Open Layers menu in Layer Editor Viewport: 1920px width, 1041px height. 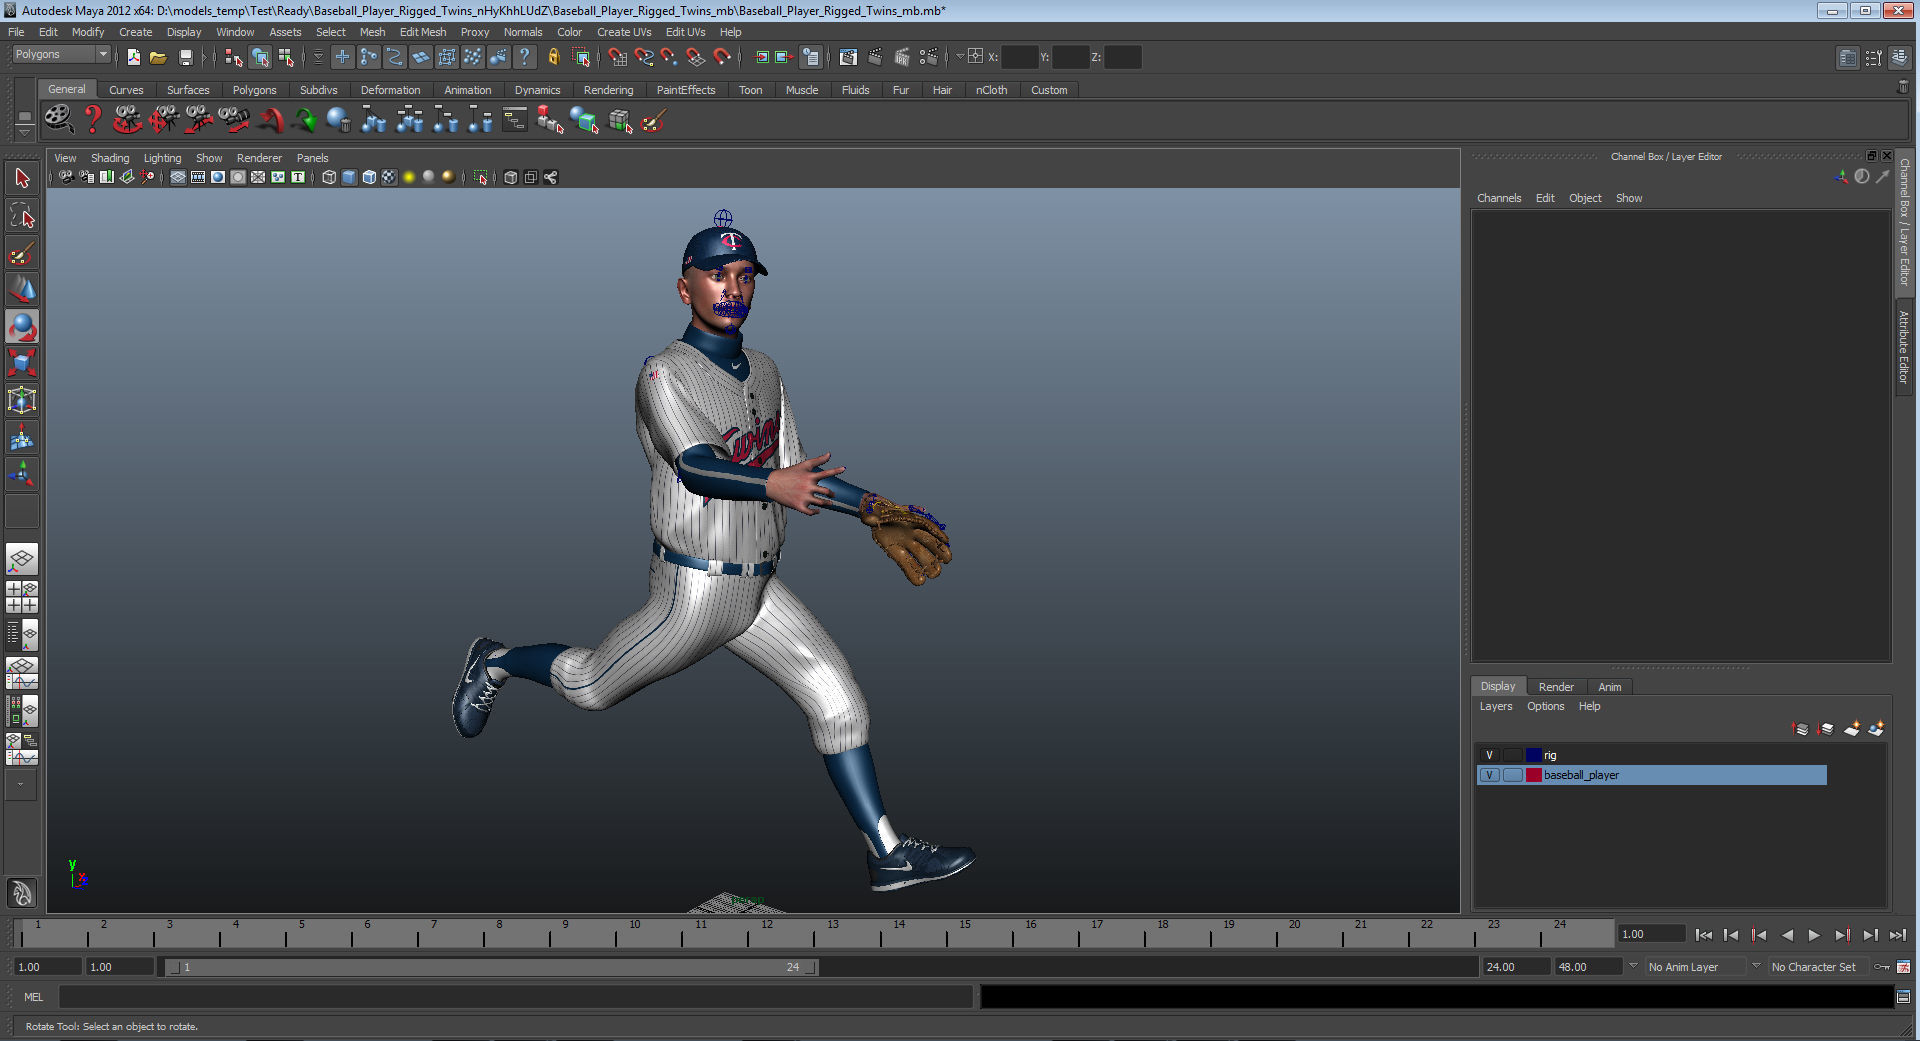pos(1496,706)
